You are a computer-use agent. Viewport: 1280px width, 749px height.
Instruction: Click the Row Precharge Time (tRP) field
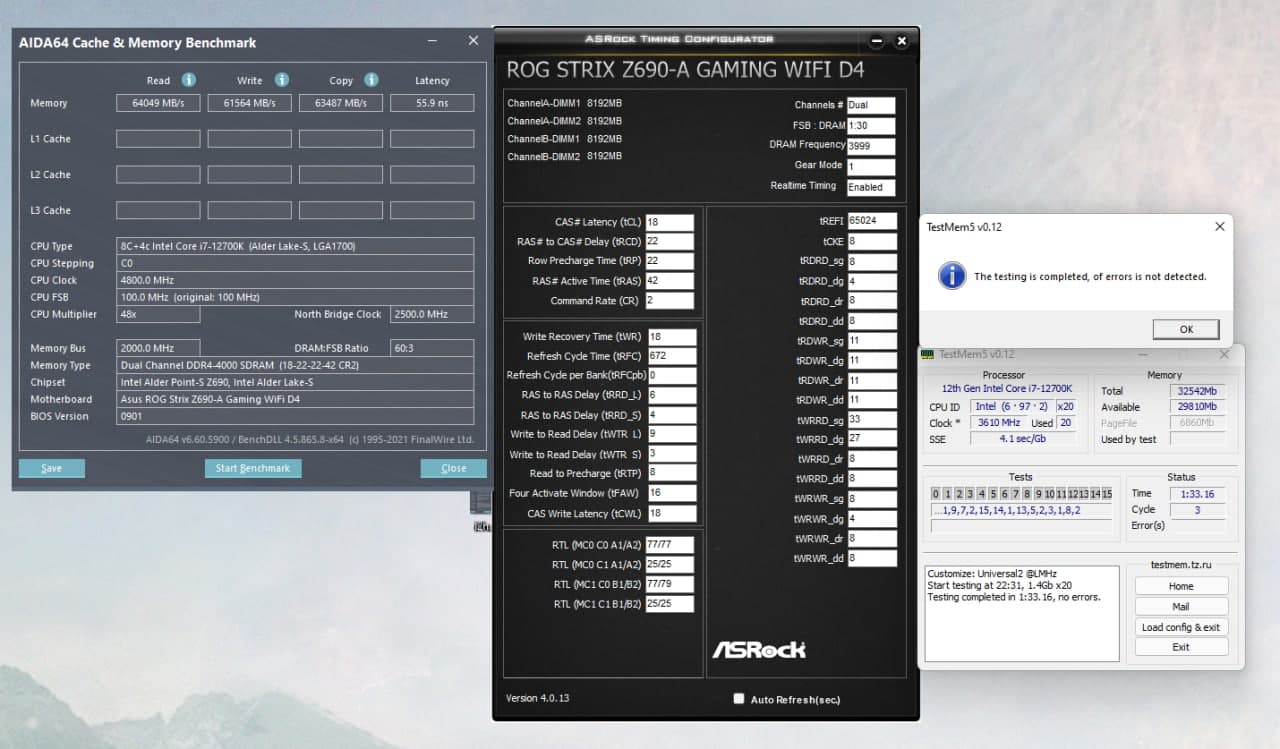pos(670,261)
